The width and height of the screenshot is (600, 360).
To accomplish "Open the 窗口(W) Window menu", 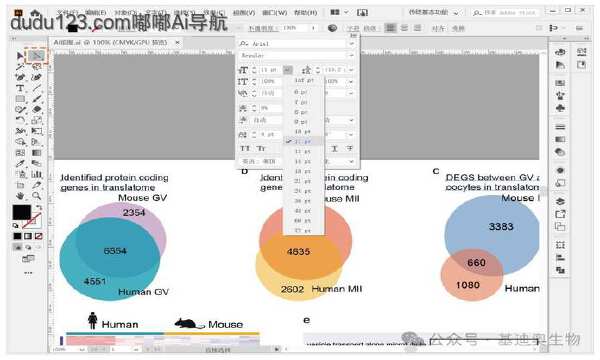I will click(274, 13).
